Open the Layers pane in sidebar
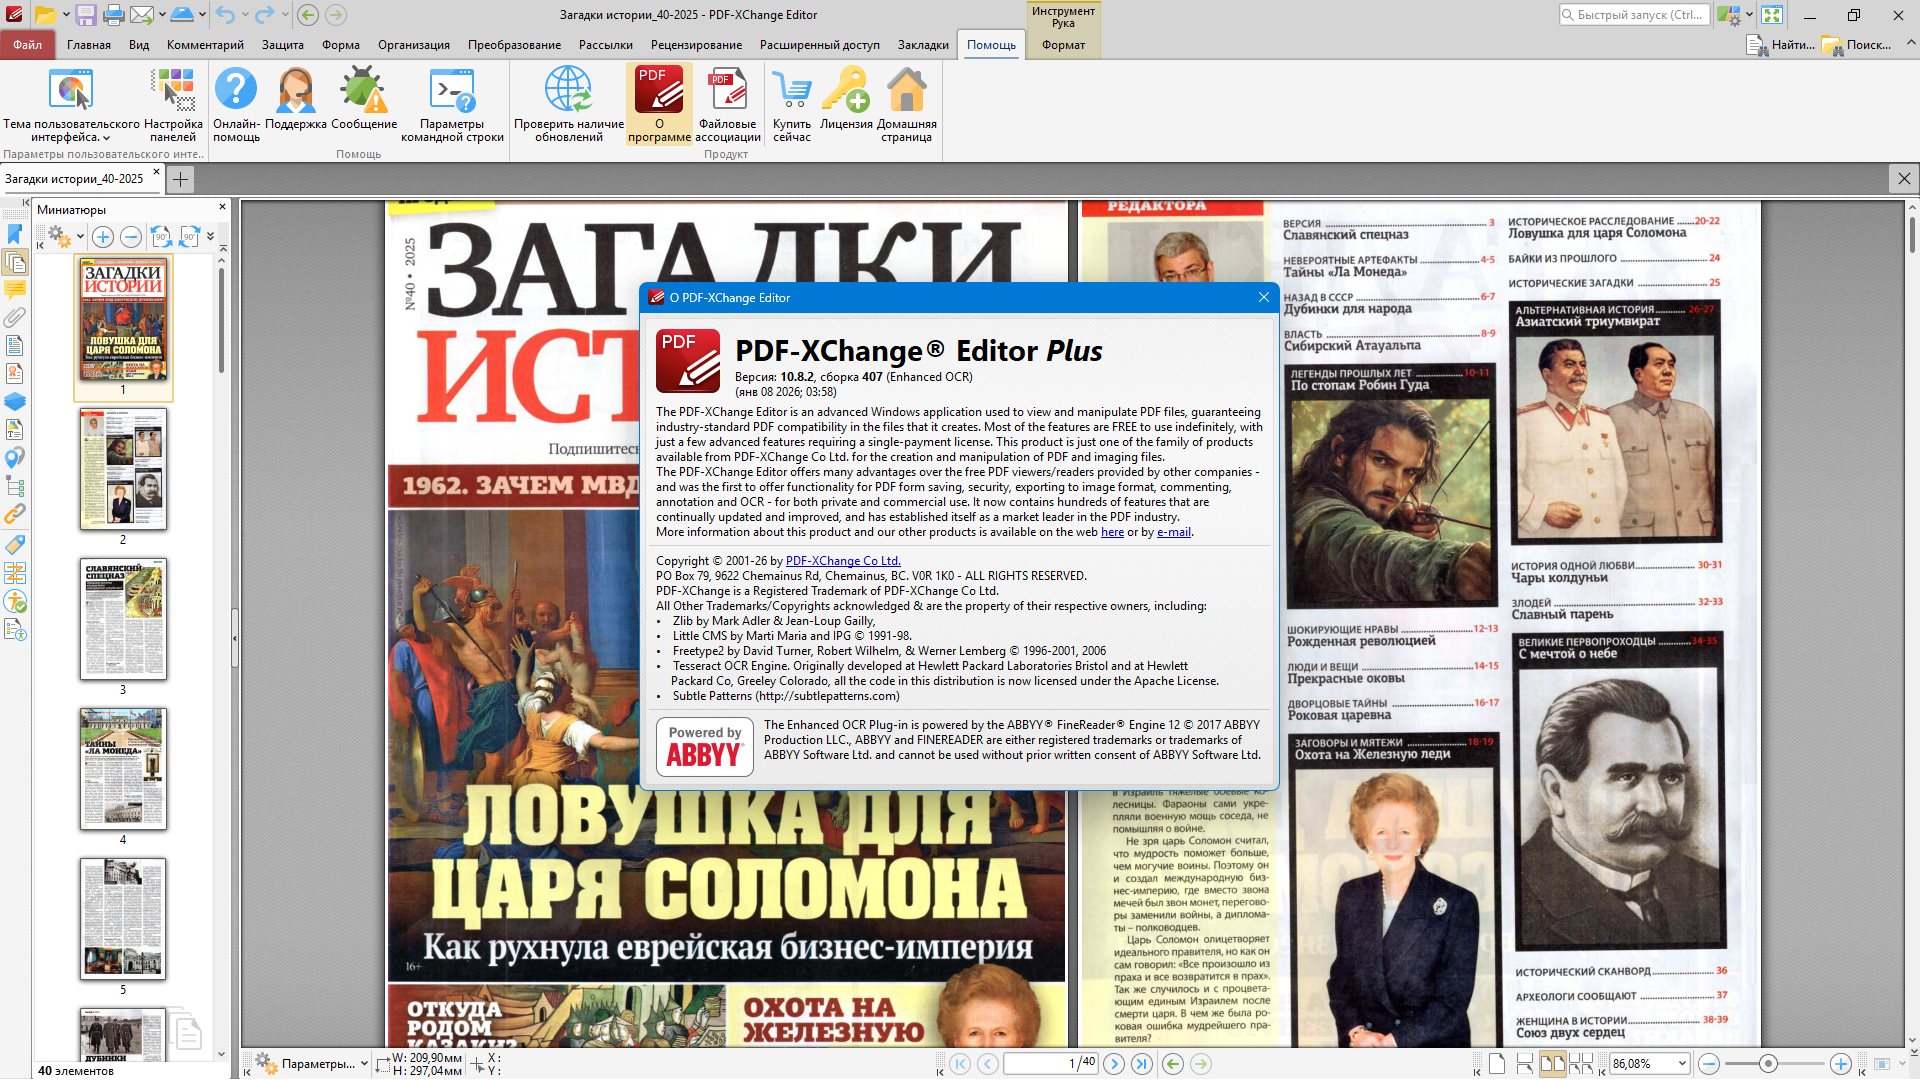Image resolution: width=1920 pixels, height=1080 pixels. 14,402
